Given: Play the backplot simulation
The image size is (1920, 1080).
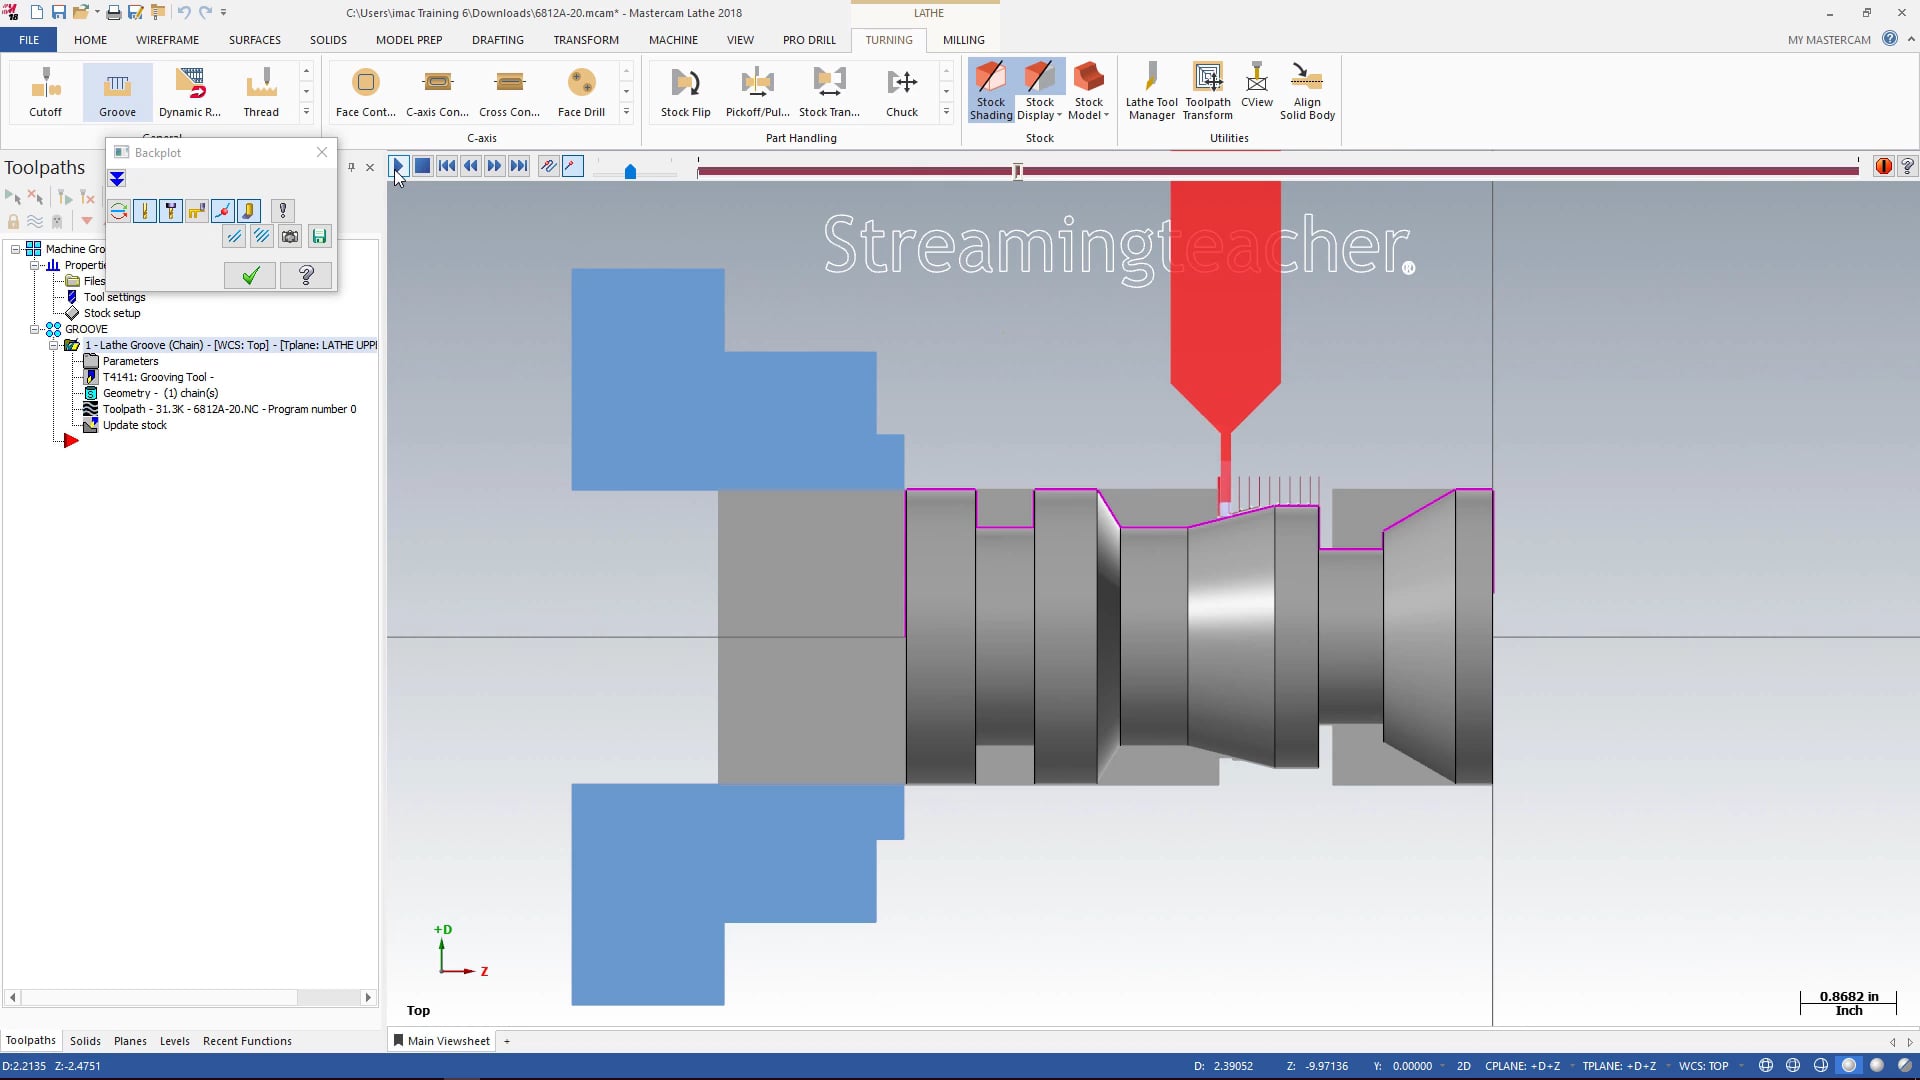Looking at the screenshot, I should tap(398, 166).
